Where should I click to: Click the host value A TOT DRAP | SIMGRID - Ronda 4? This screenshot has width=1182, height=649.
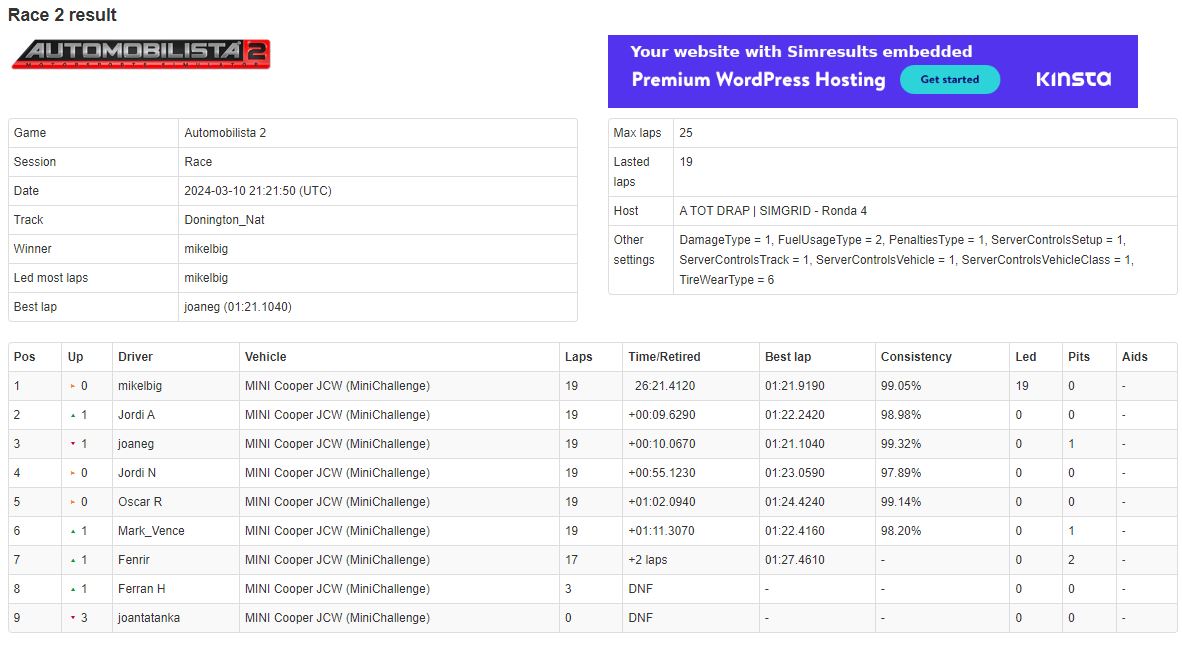(773, 211)
